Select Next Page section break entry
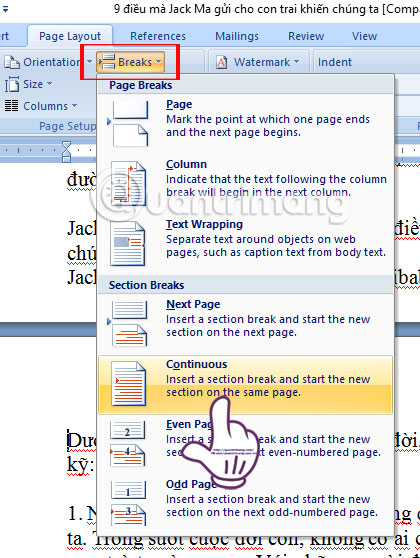420x558 pixels. click(246, 323)
